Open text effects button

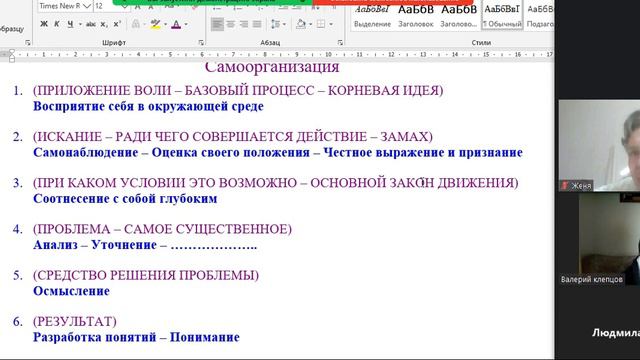[x=136, y=24]
